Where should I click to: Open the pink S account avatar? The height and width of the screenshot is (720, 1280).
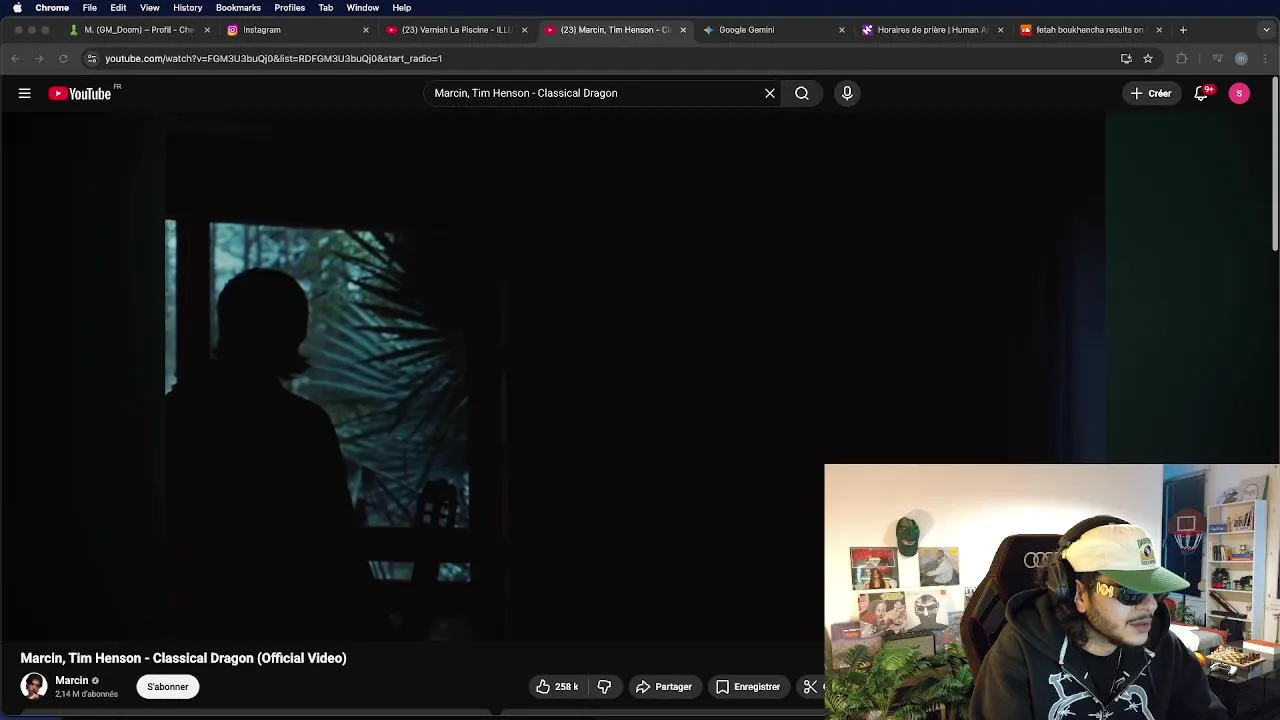(1239, 93)
